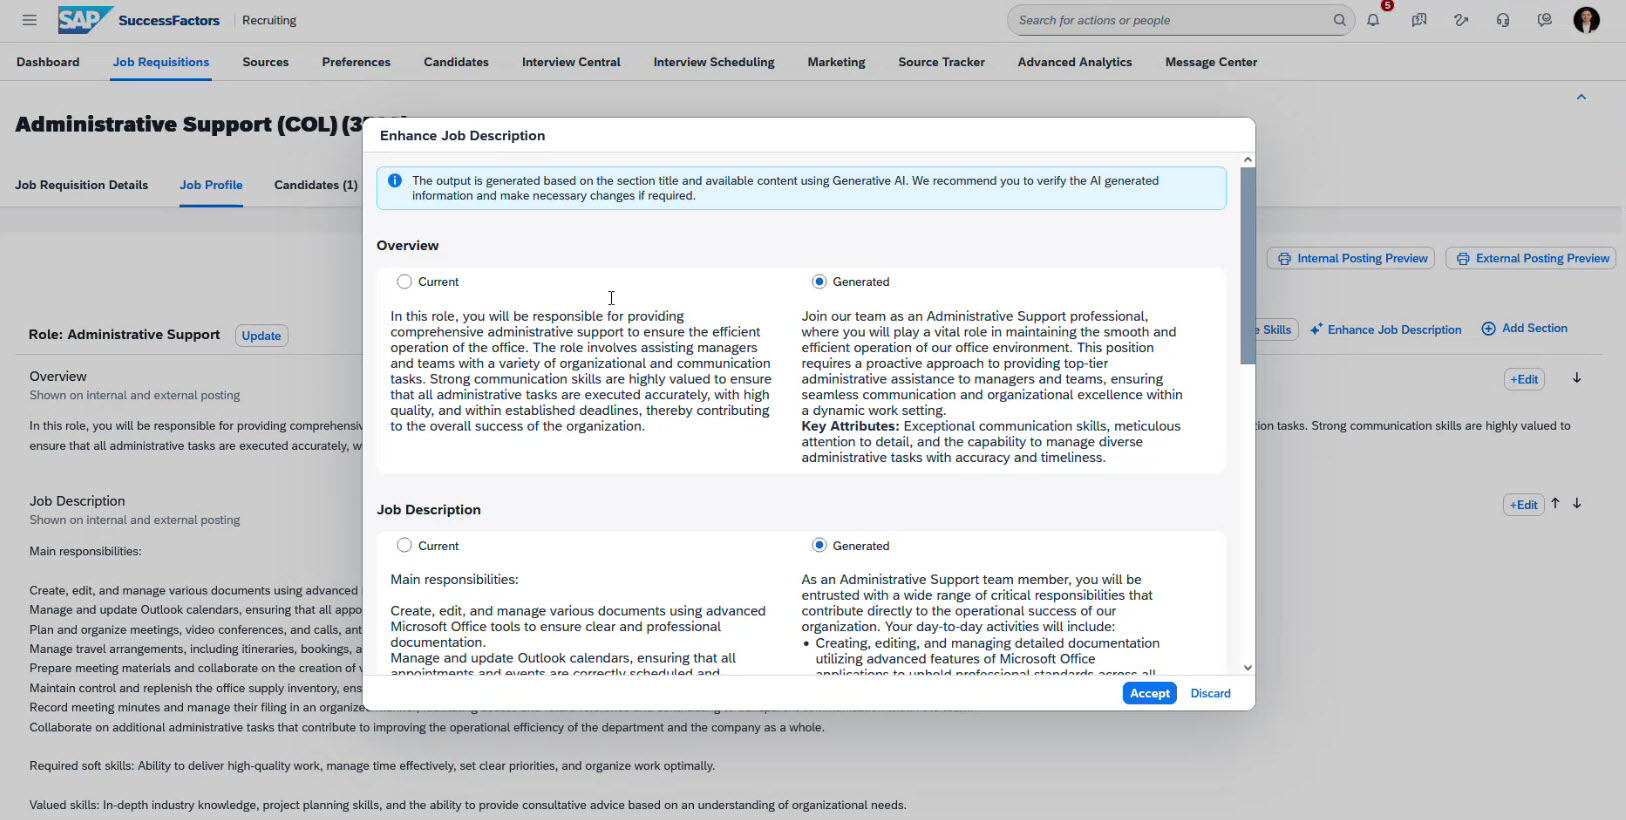Move Job Description section up with arrow
This screenshot has width=1626, height=820.
click(x=1555, y=503)
